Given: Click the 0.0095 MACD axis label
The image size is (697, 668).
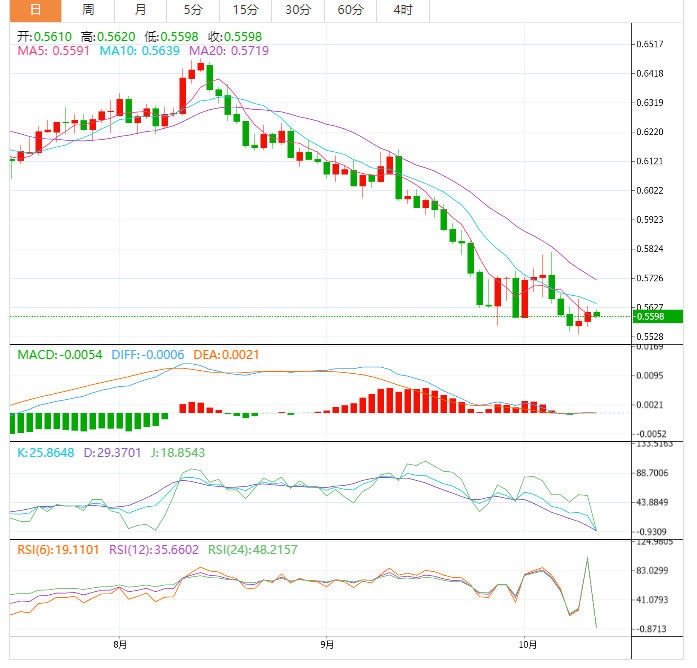Looking at the screenshot, I should pos(650,376).
